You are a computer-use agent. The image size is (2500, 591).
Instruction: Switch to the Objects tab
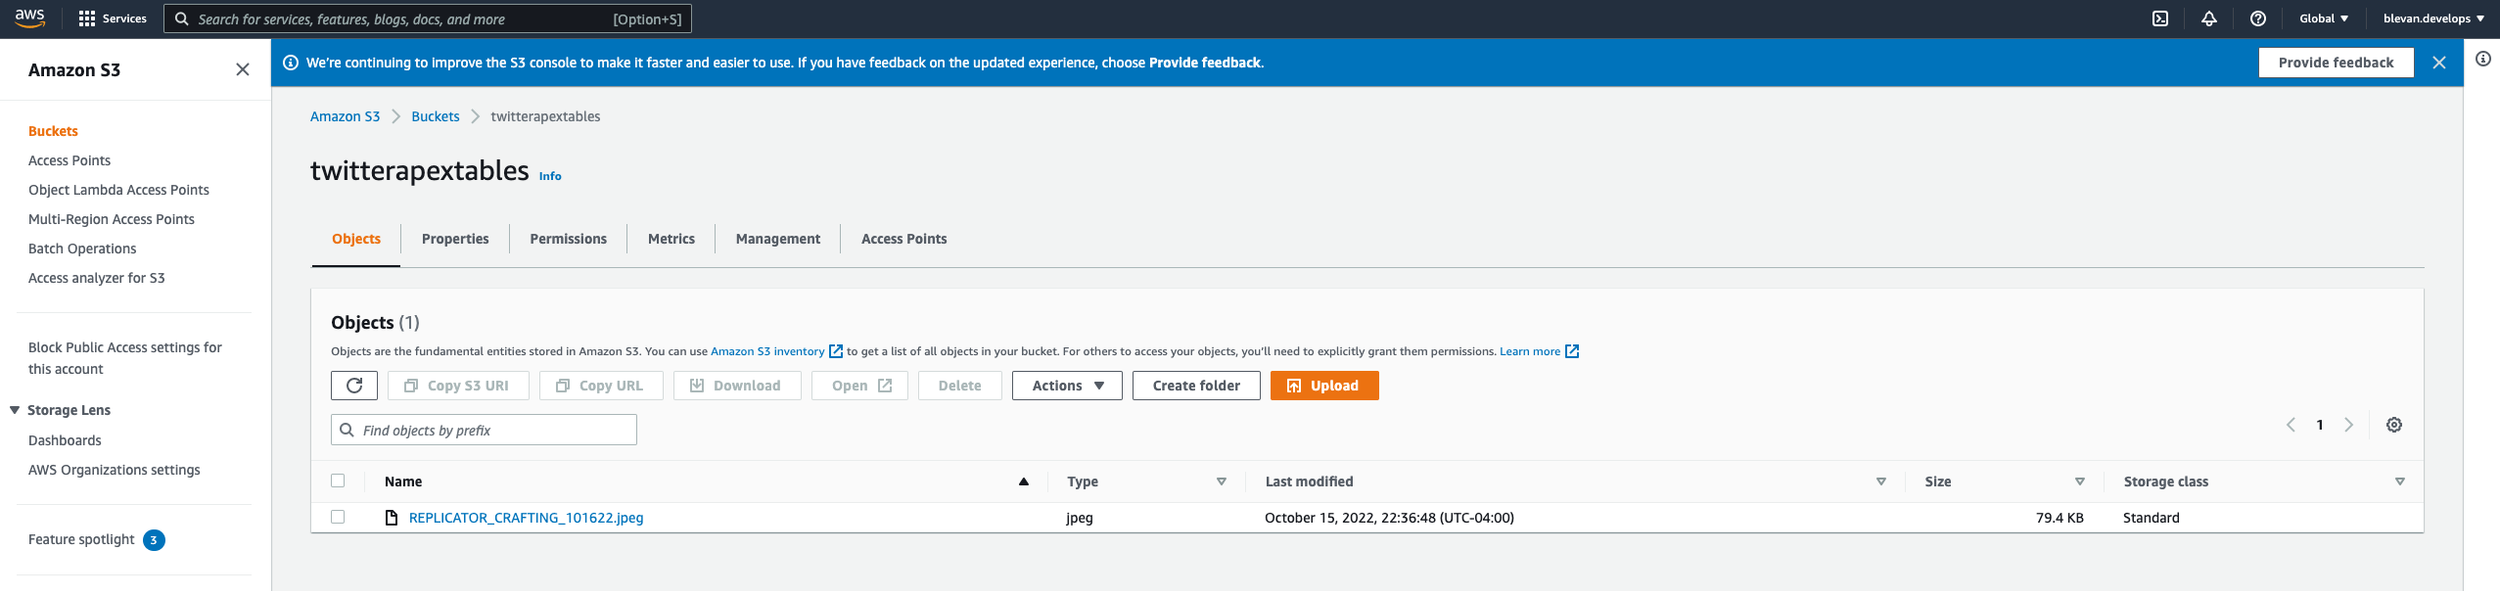[356, 239]
